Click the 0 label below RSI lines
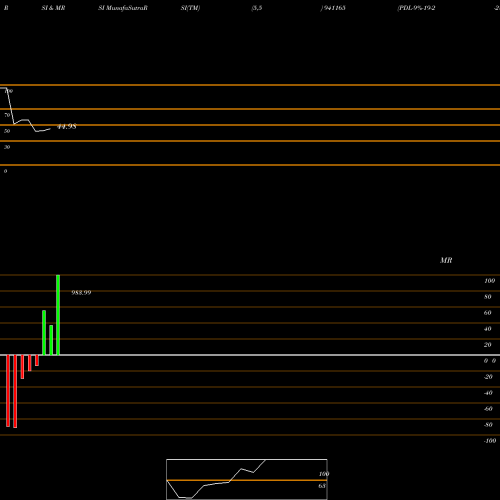Image resolution: width=500 pixels, height=500 pixels. point(5,171)
